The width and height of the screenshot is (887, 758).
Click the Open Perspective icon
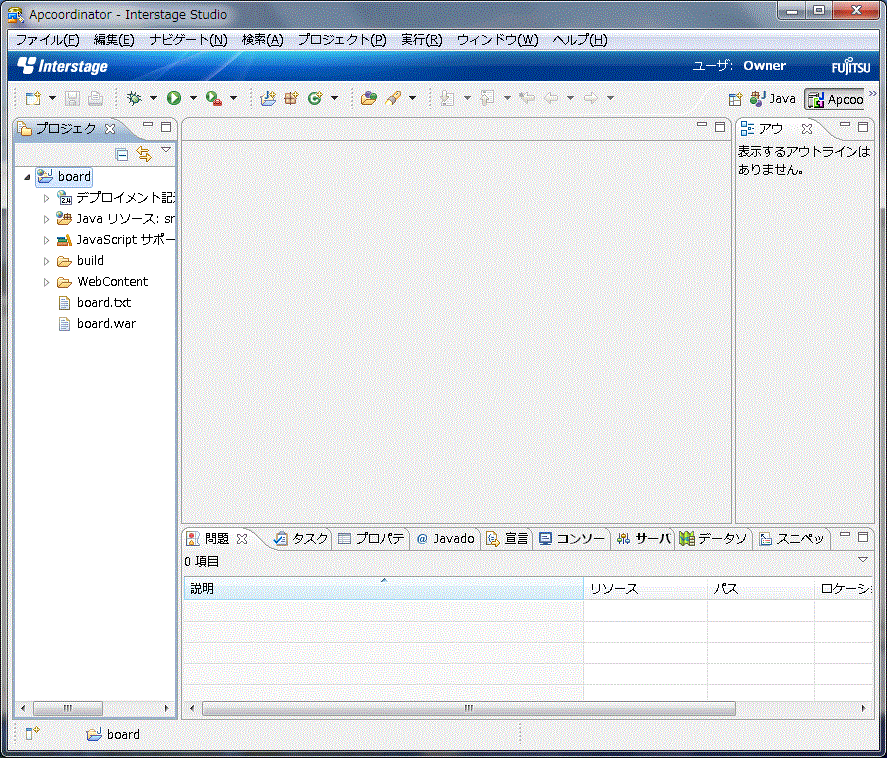[735, 99]
